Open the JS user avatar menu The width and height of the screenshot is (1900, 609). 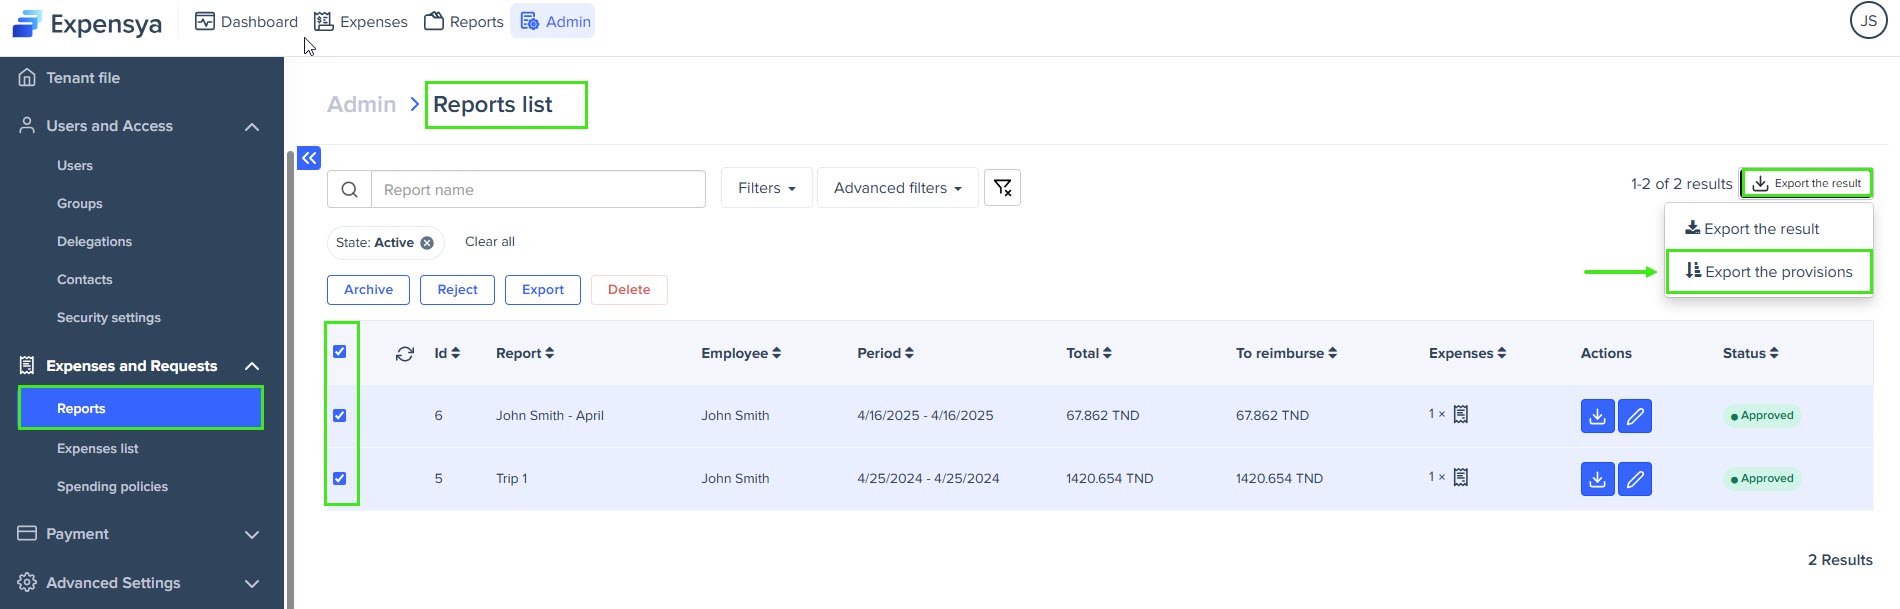[1868, 20]
